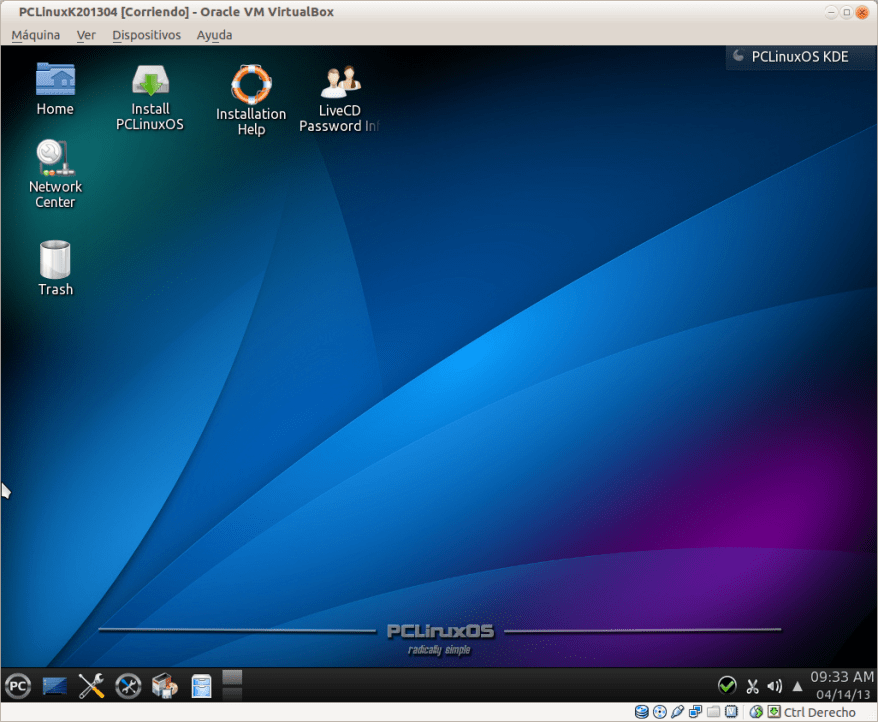Open the PC start menu launcher
This screenshot has height=722, width=878.
(x=18, y=686)
